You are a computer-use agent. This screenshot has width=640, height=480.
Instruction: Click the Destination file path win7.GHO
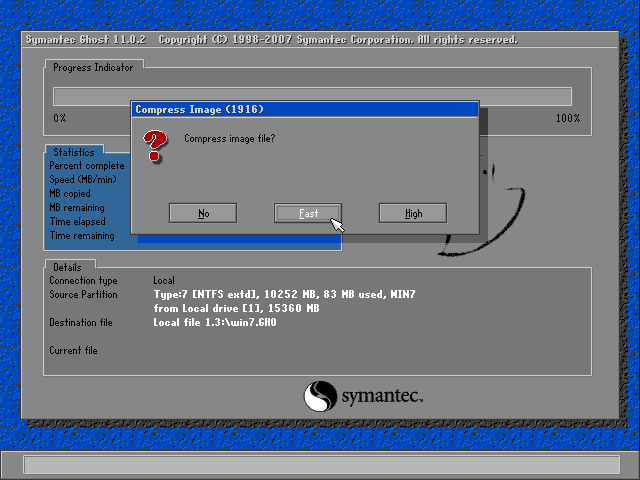pyautogui.click(x=215, y=323)
